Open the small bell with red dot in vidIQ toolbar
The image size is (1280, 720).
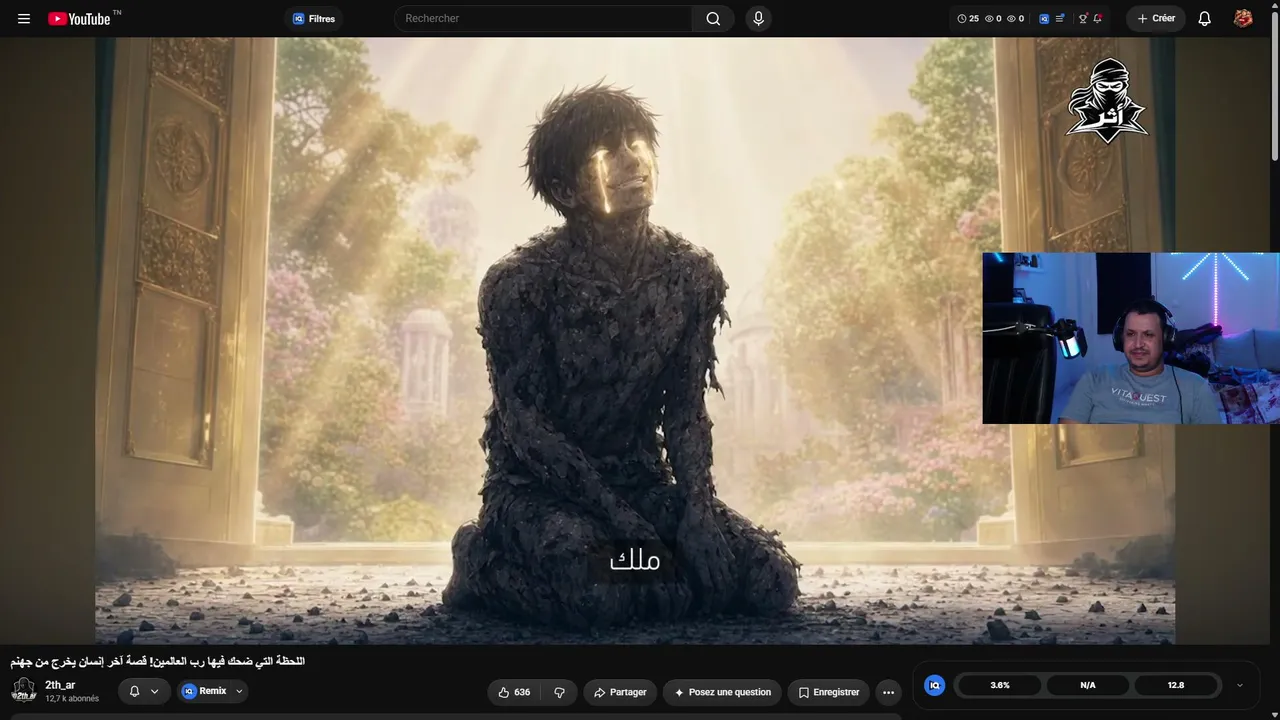click(1098, 18)
